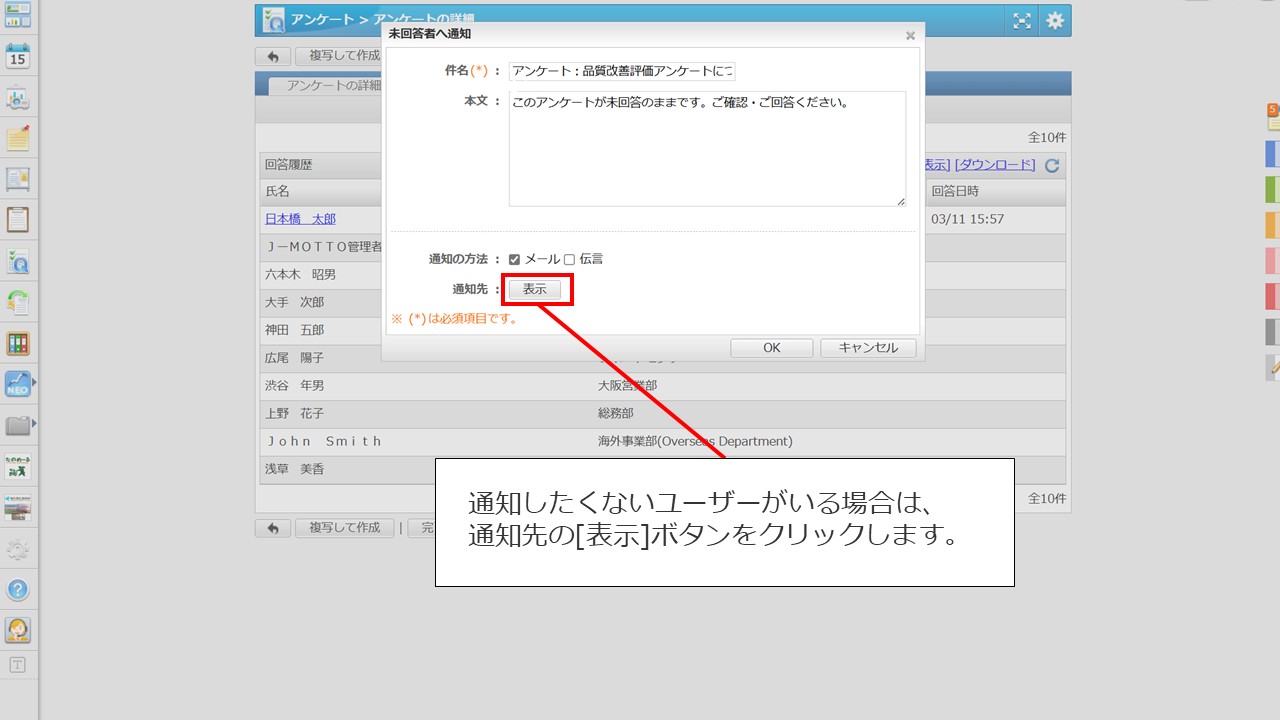Click the 総務部 department cell
Screen dimensions: 1280x720
[x=615, y=413]
